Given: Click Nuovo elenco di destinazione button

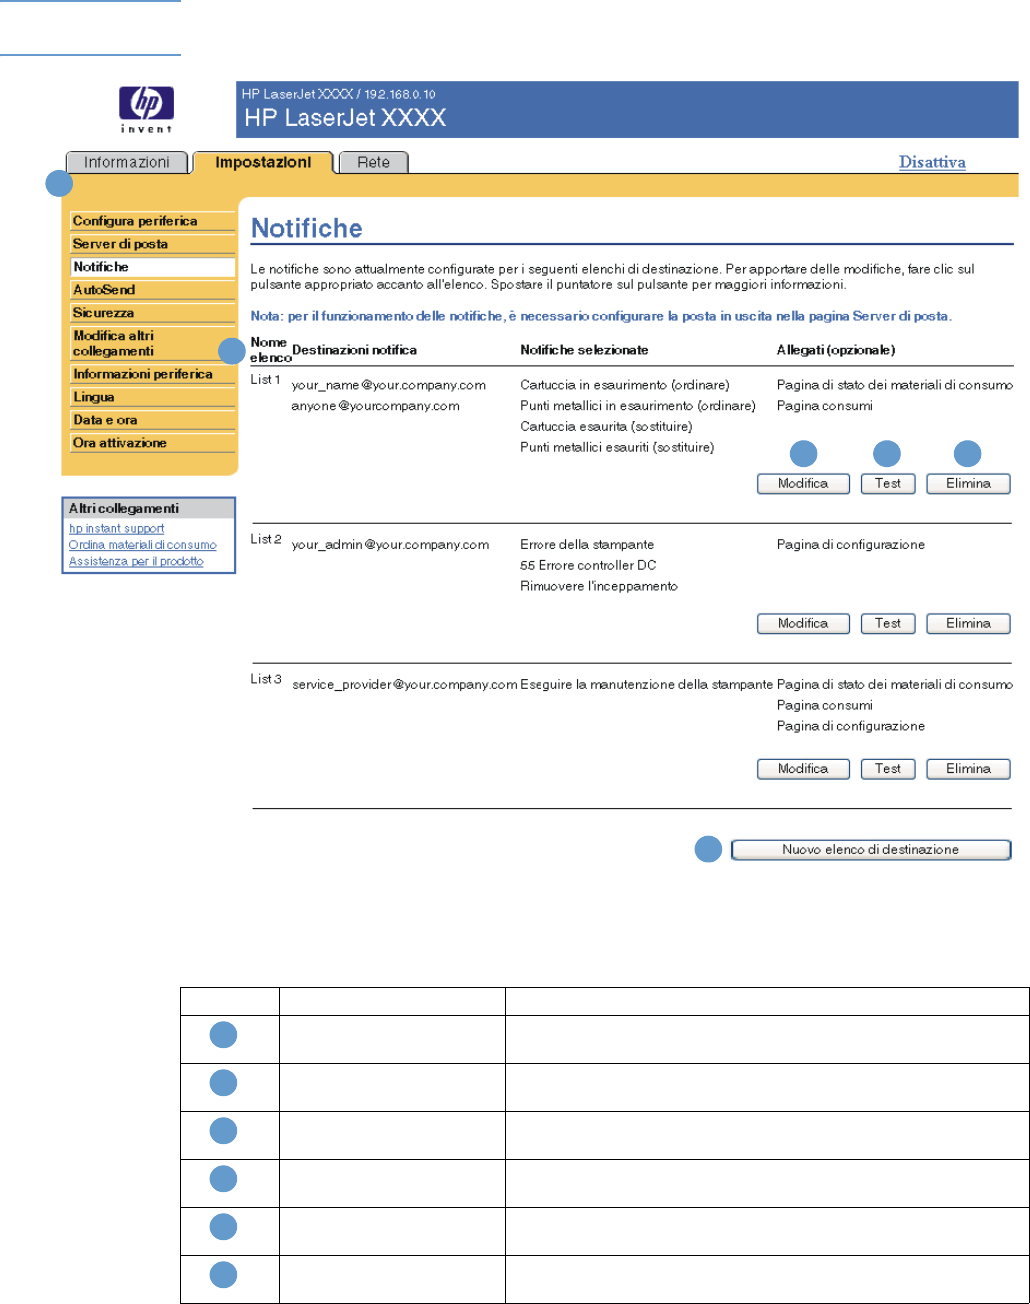Looking at the screenshot, I should pyautogui.click(x=871, y=850).
